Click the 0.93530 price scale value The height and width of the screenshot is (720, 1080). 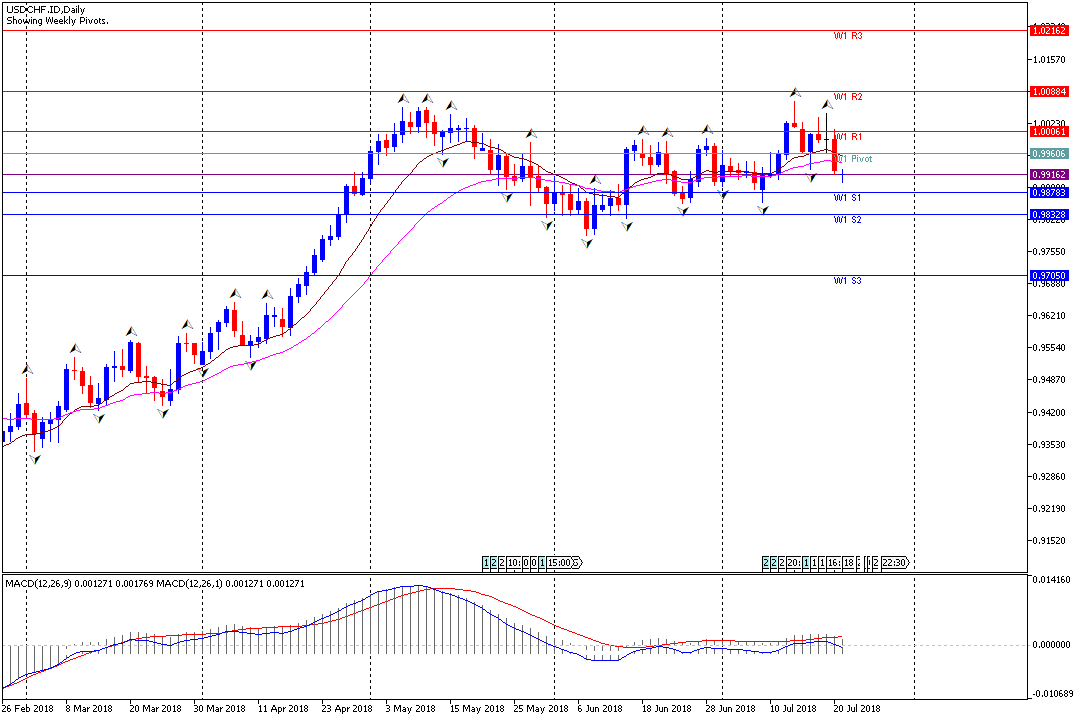click(1049, 445)
